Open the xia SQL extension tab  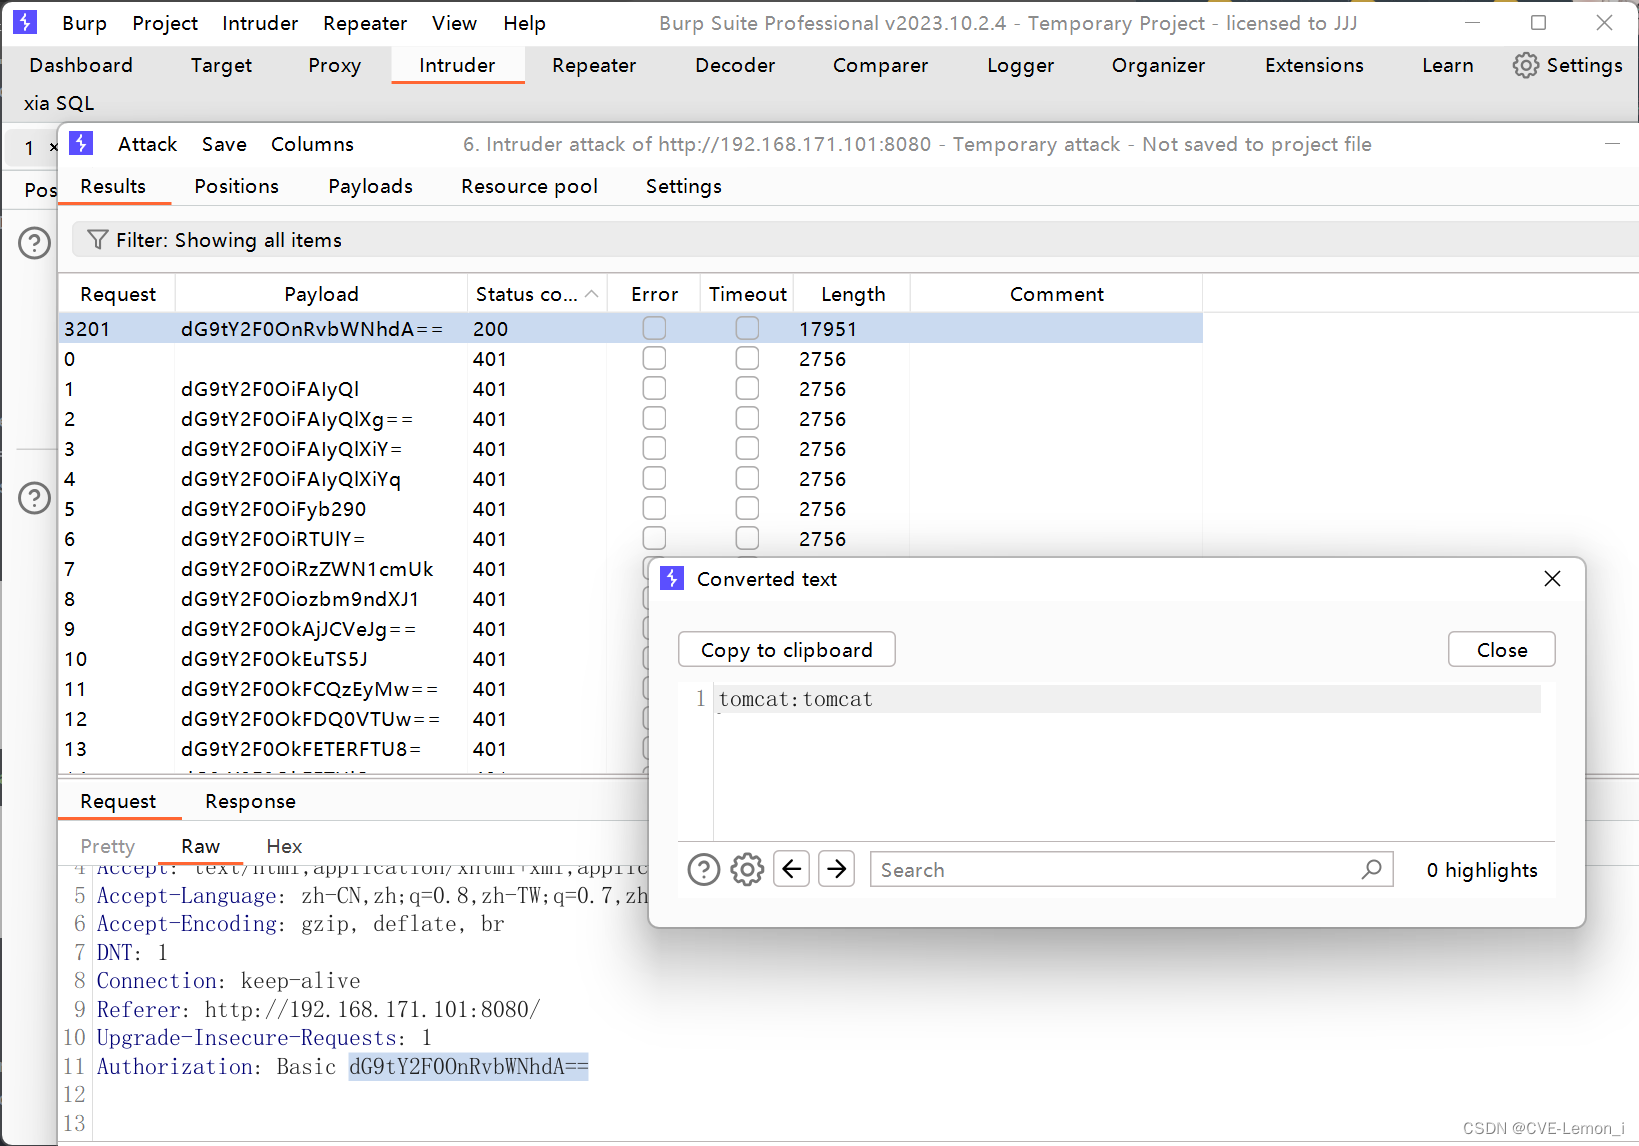59,103
